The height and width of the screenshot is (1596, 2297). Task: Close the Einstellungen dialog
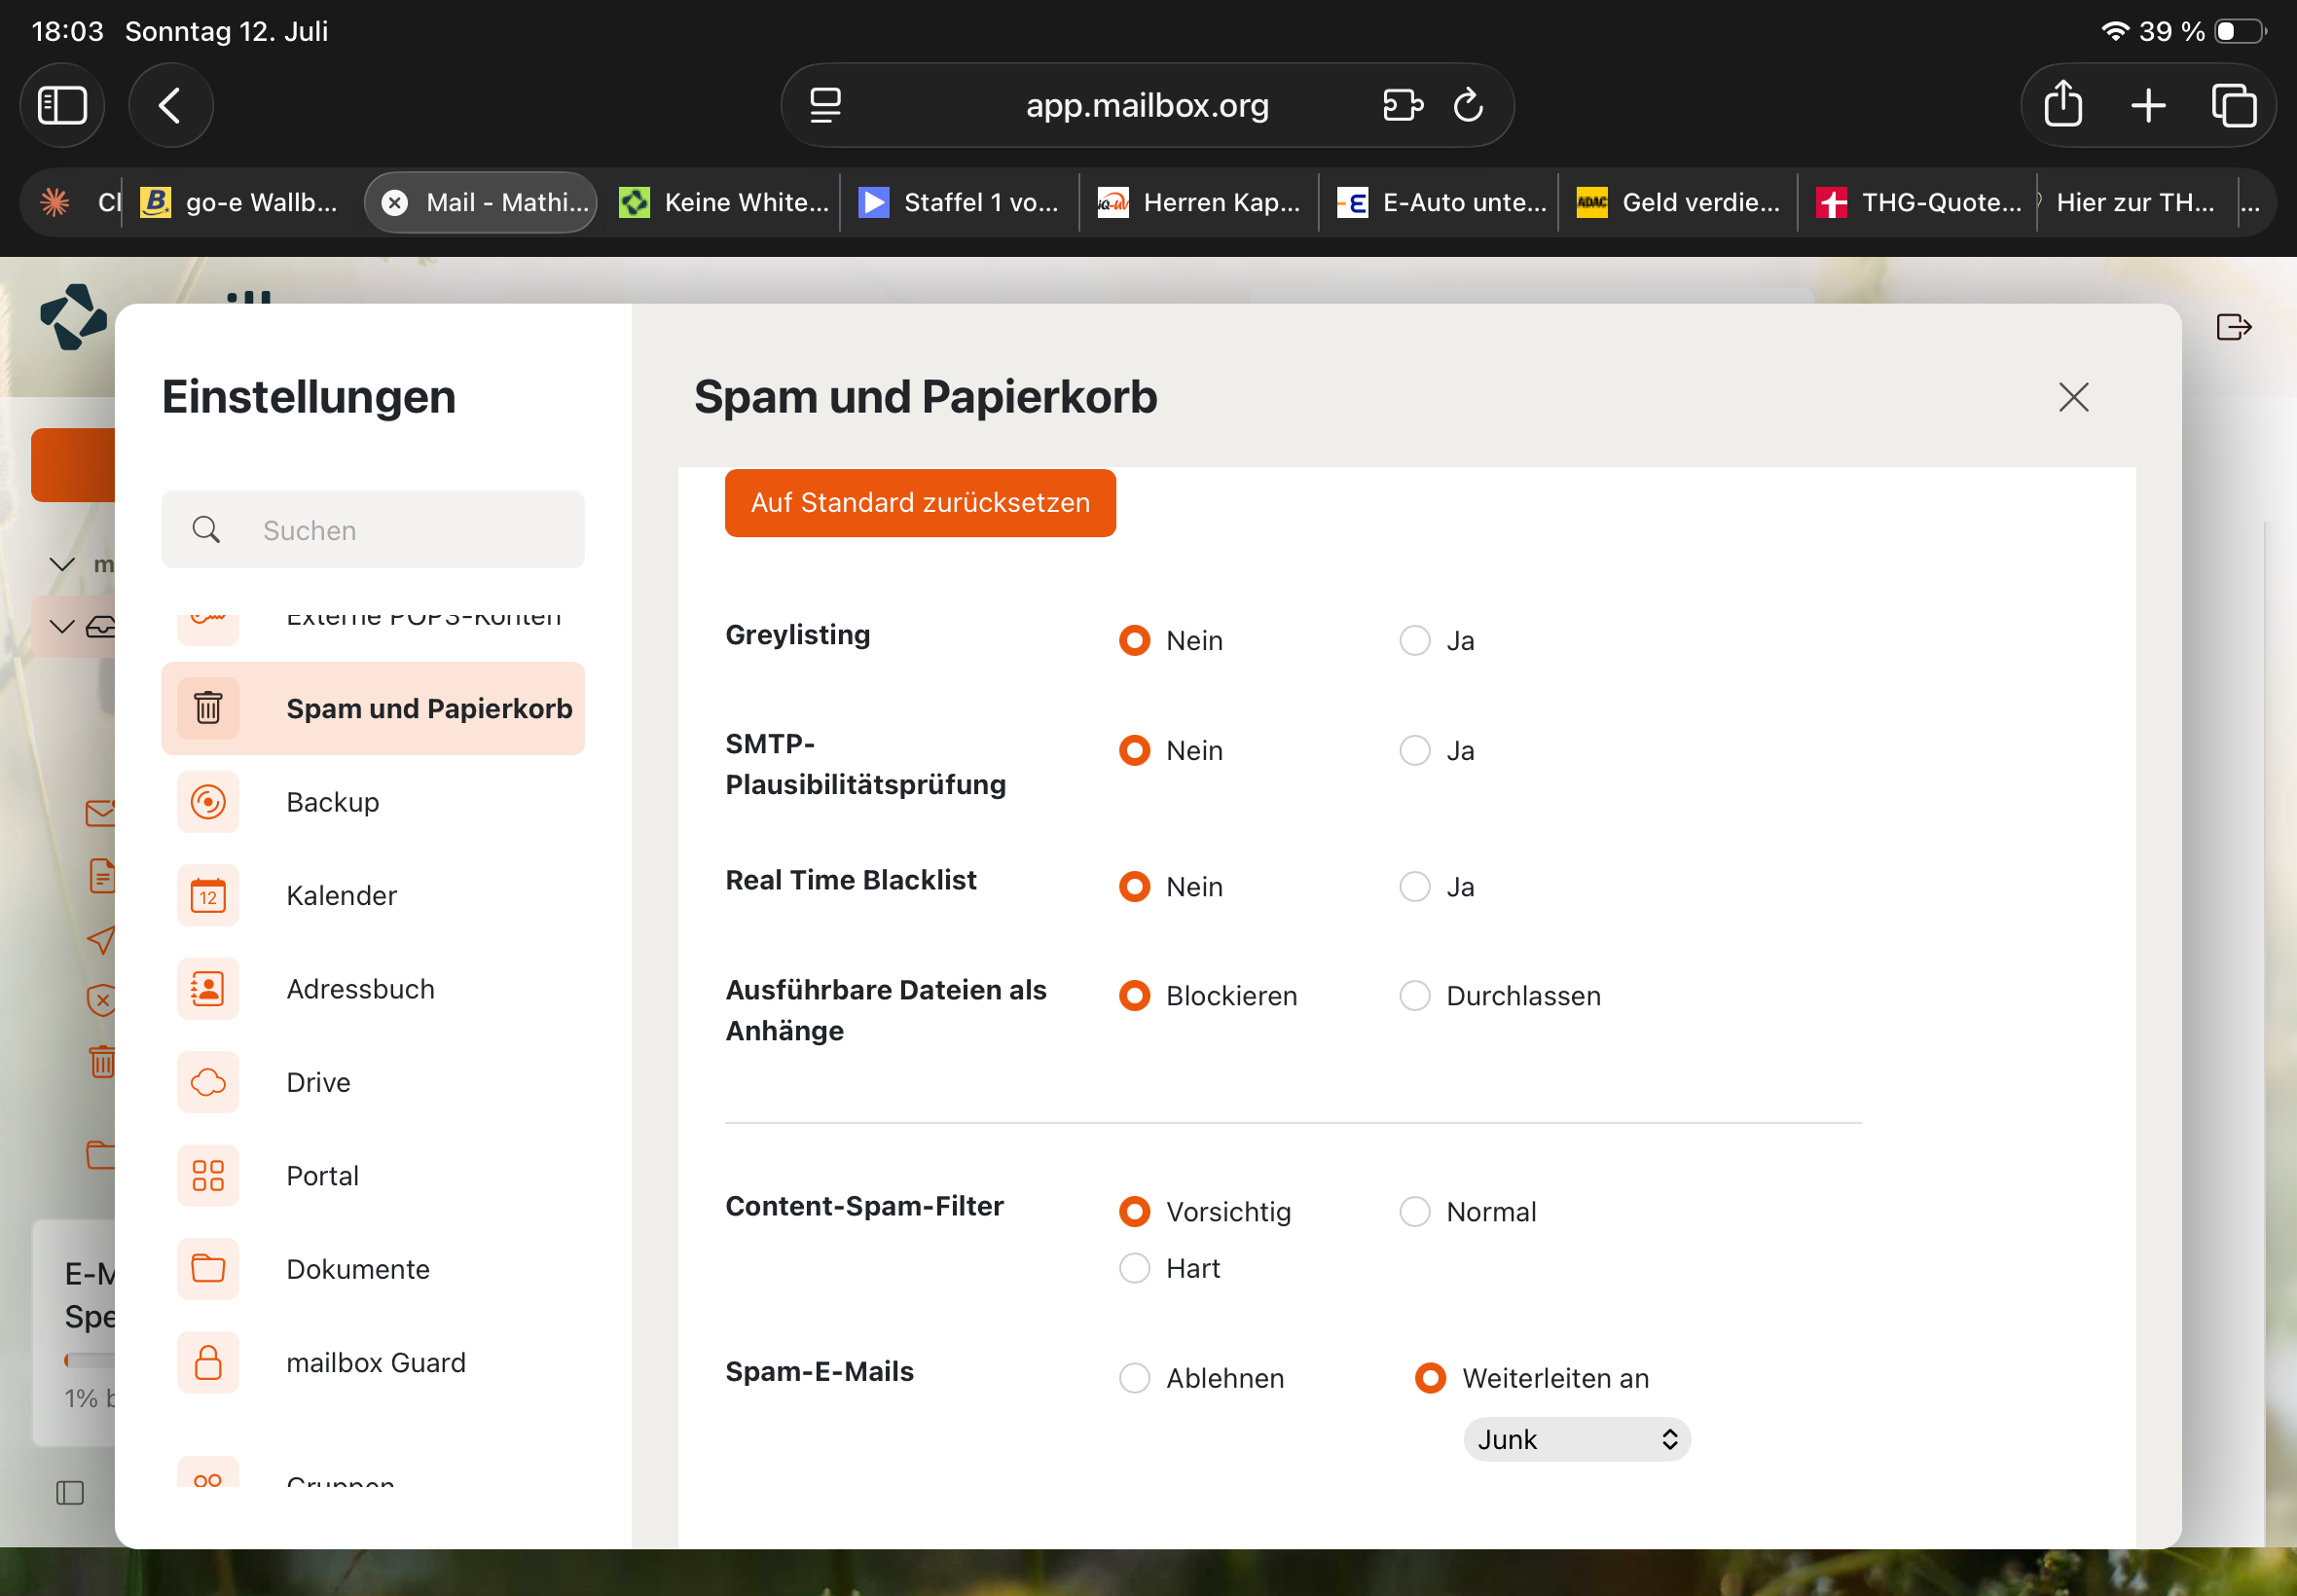[2073, 397]
